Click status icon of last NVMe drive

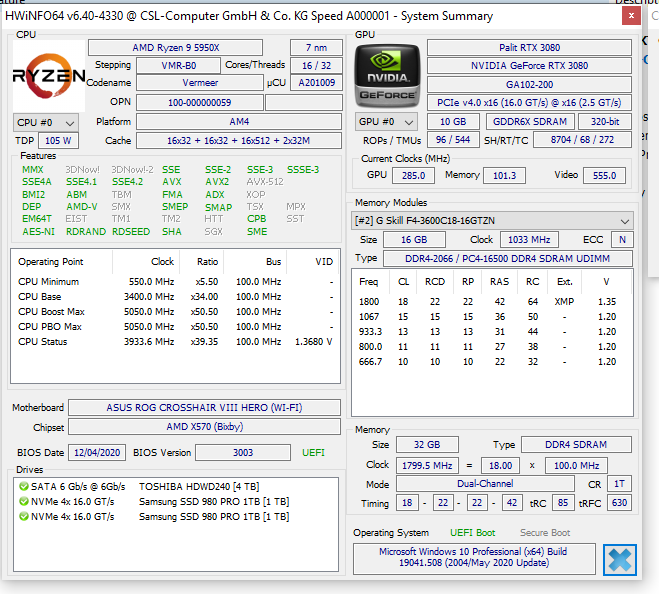point(24,517)
